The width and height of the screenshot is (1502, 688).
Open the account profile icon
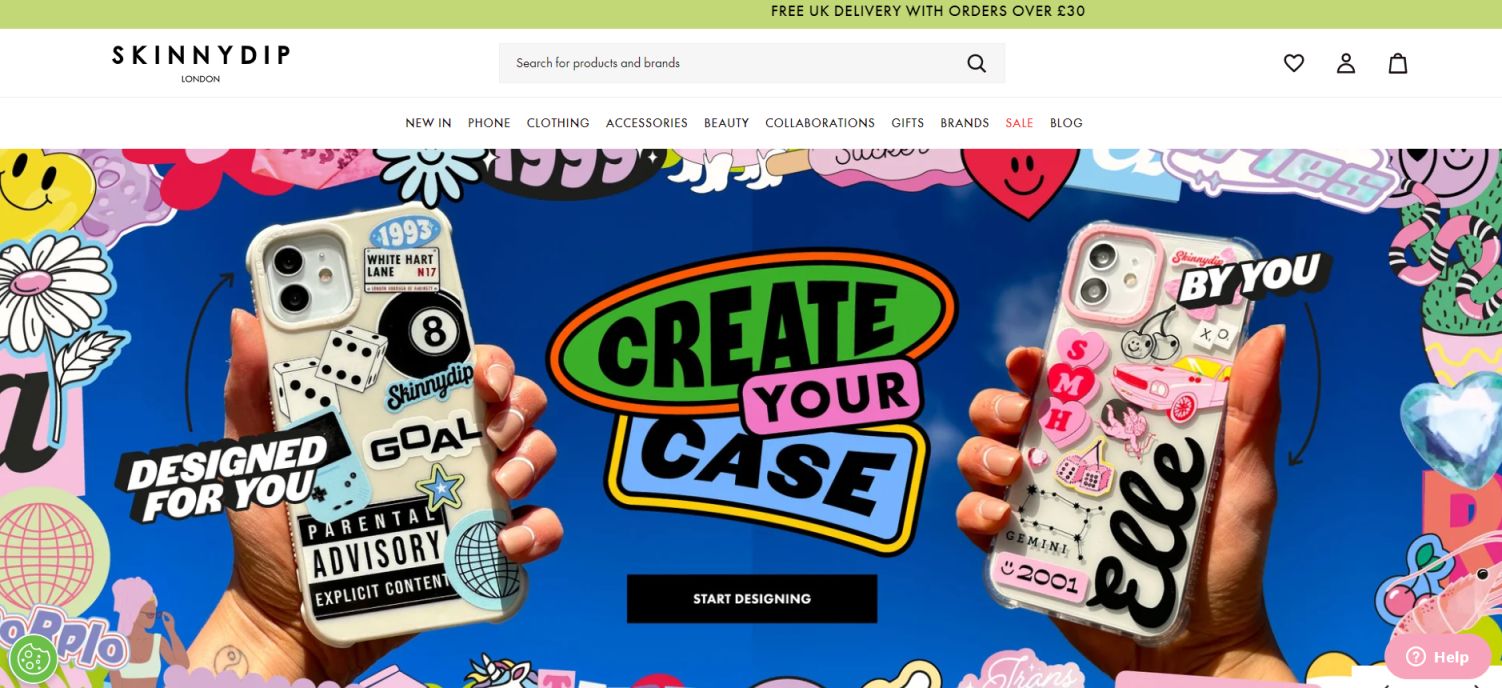coord(1346,63)
